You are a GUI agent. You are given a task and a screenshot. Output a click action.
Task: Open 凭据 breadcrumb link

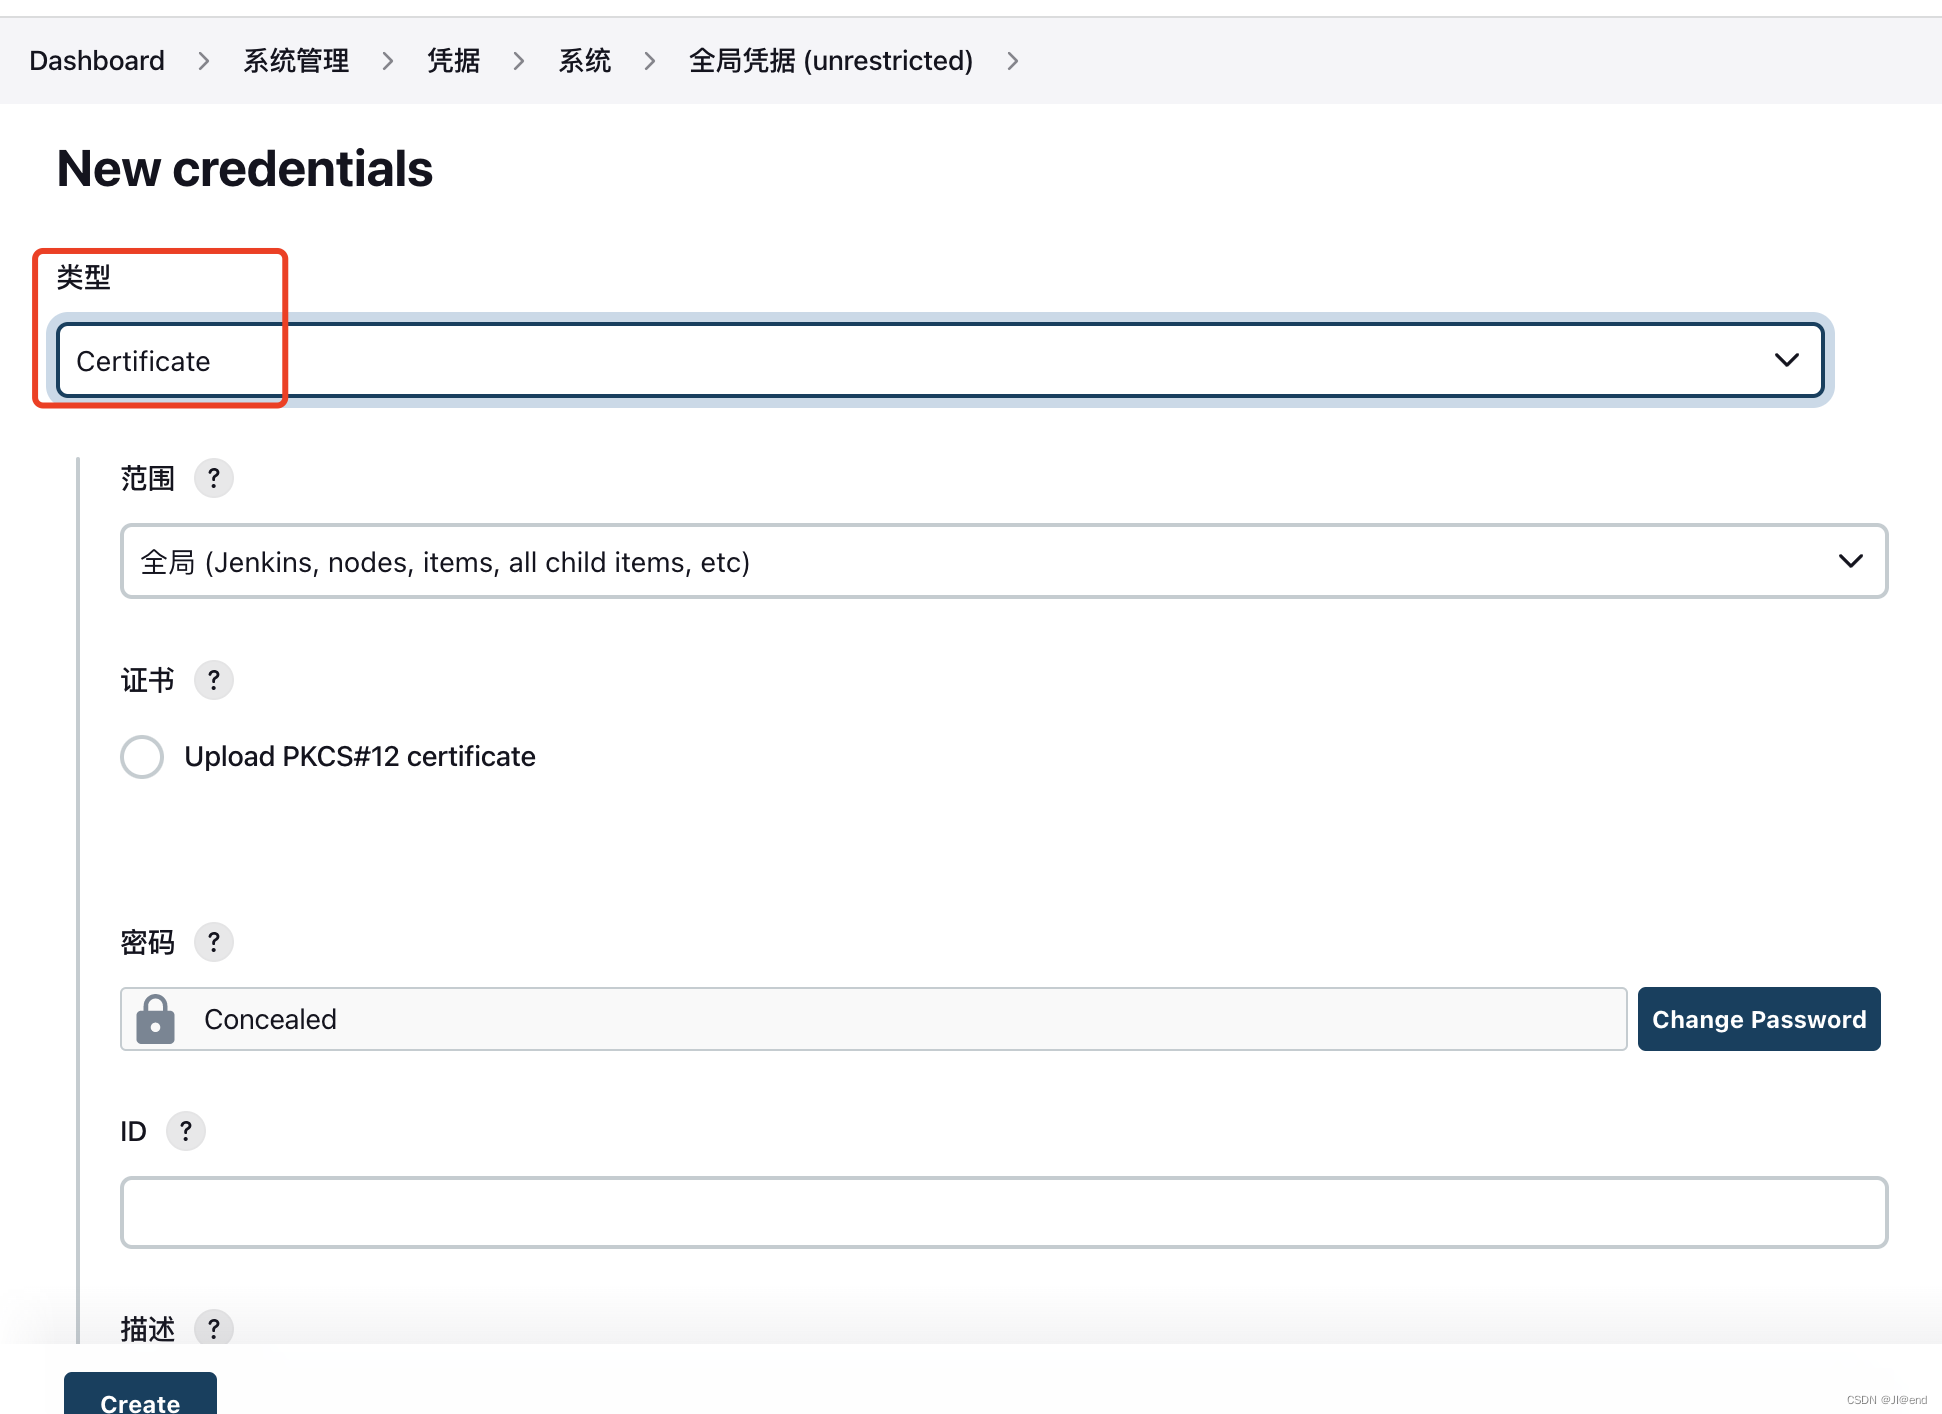(x=454, y=61)
